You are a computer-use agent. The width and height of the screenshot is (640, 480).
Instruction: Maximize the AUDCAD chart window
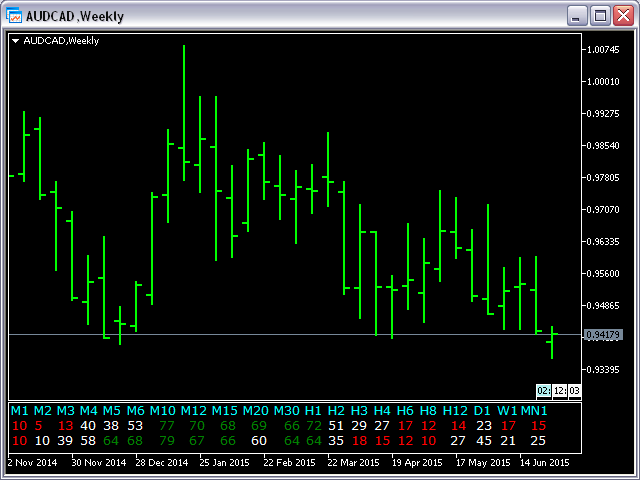(600, 15)
